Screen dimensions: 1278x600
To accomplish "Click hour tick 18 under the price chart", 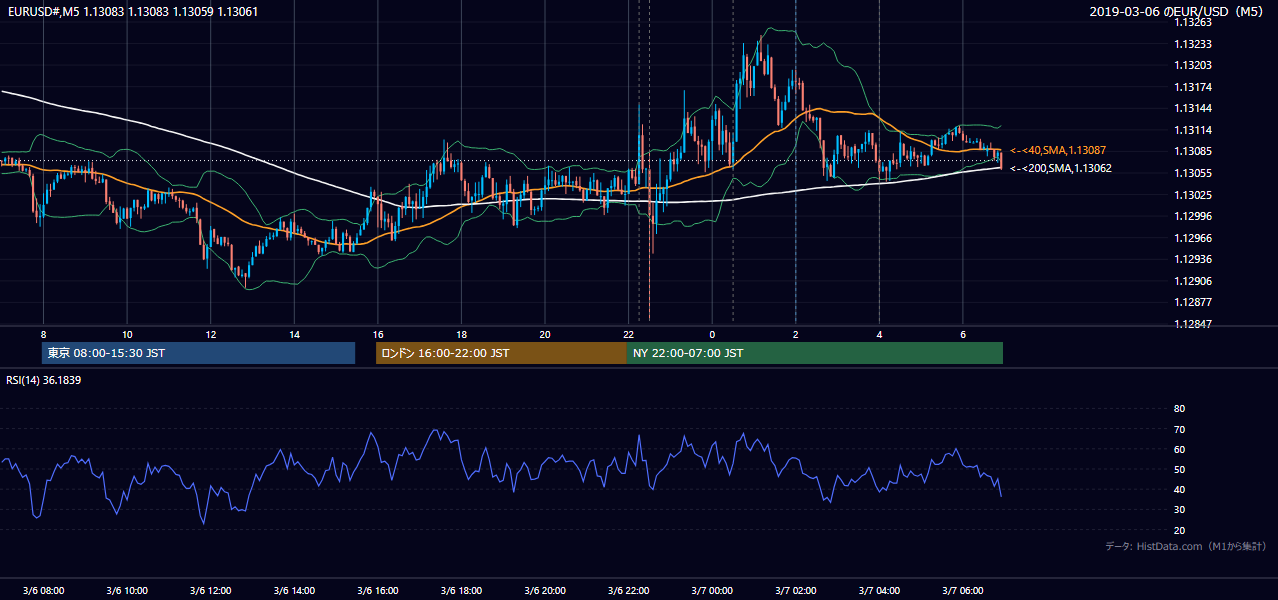I will coord(461,334).
